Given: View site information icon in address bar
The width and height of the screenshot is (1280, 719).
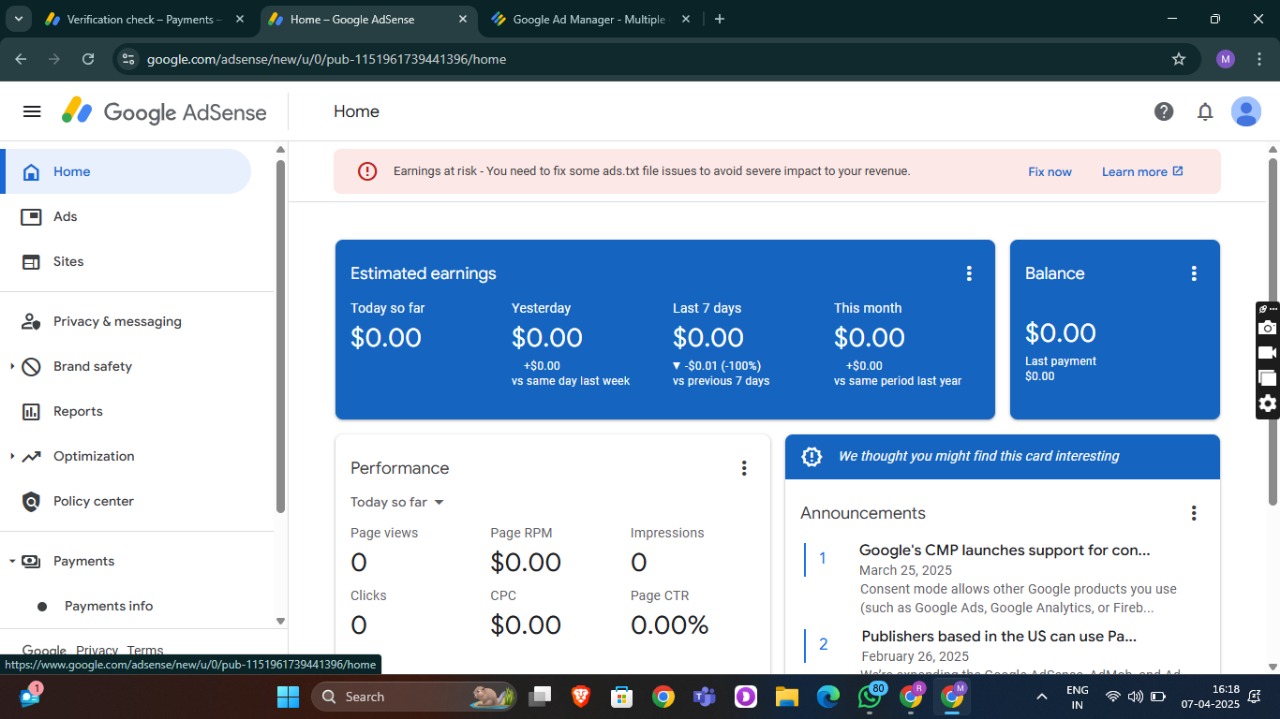Looking at the screenshot, I should [127, 59].
